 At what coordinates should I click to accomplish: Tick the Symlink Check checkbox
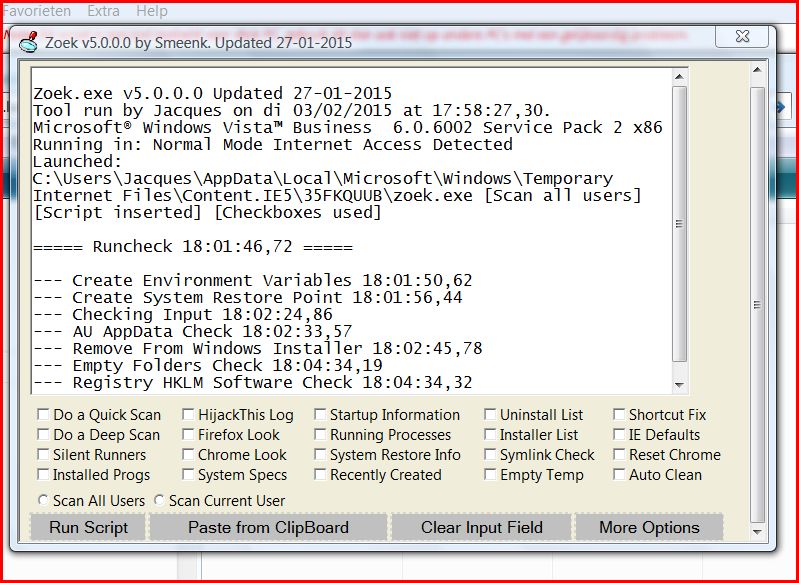[x=490, y=454]
